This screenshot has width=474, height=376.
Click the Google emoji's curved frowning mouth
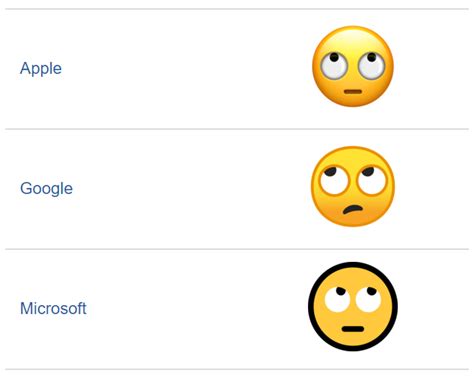pyautogui.click(x=353, y=210)
